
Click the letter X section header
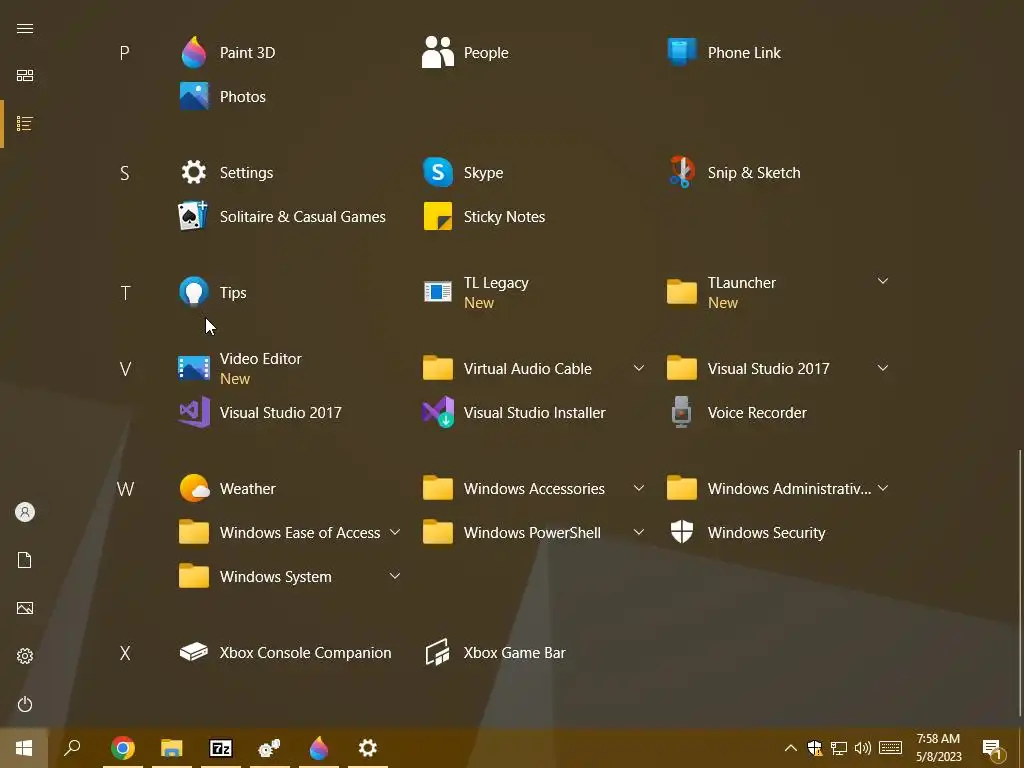pos(125,652)
